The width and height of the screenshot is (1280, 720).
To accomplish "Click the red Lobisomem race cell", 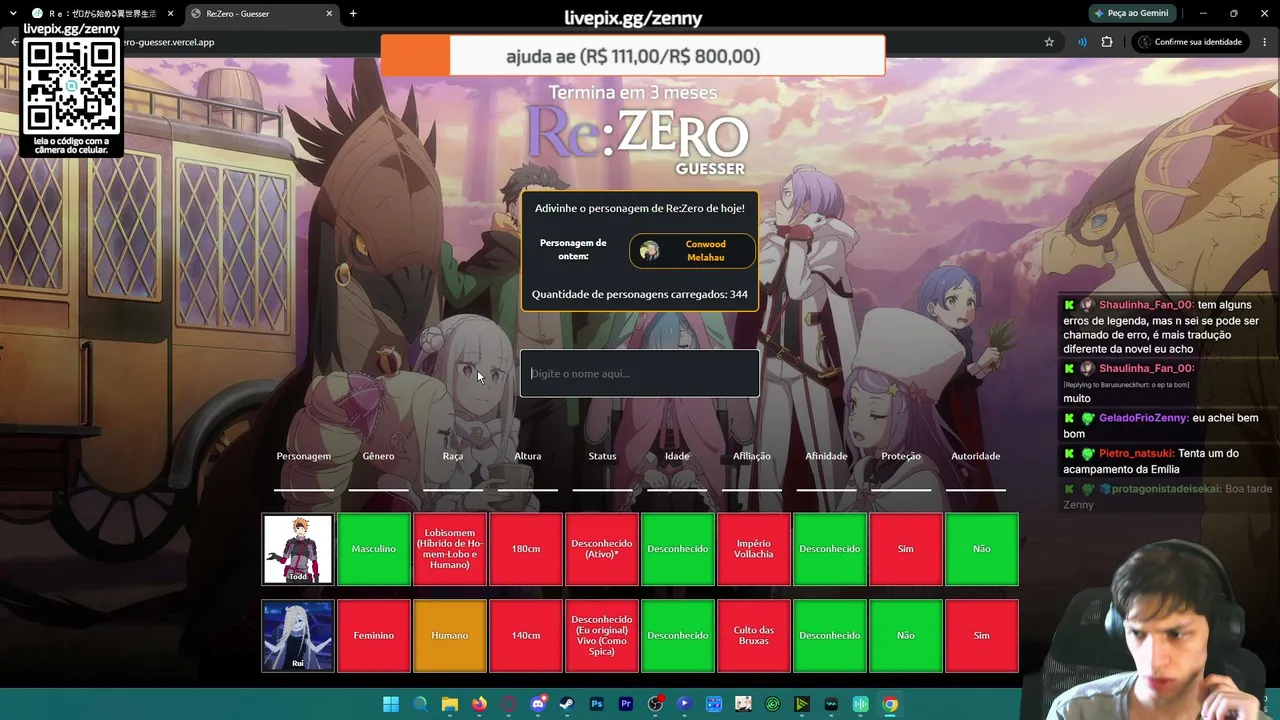I will pyautogui.click(x=450, y=549).
